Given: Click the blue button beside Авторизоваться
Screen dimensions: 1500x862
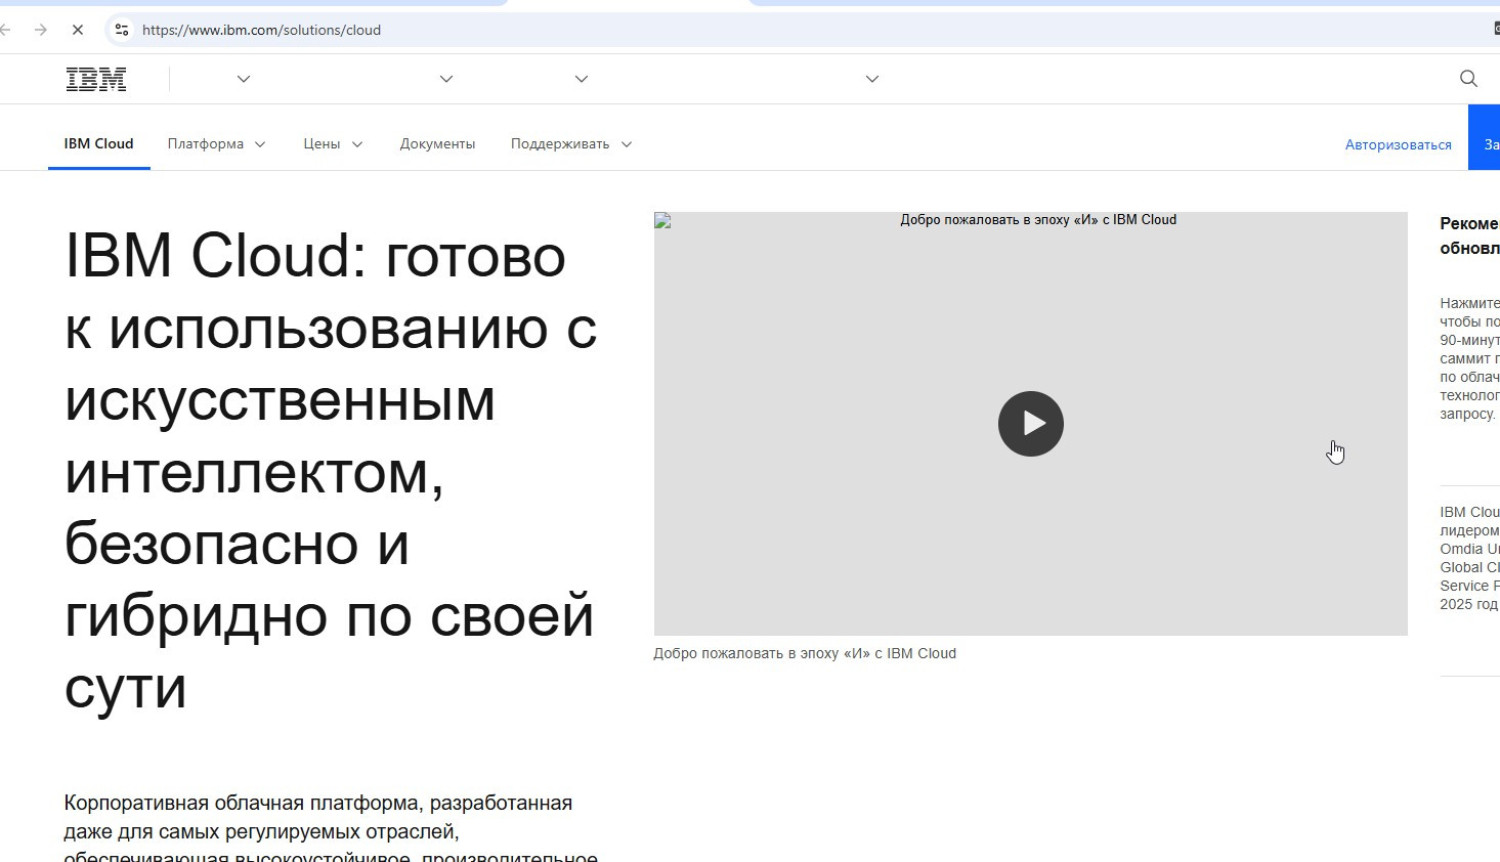Looking at the screenshot, I should [x=1485, y=138].
